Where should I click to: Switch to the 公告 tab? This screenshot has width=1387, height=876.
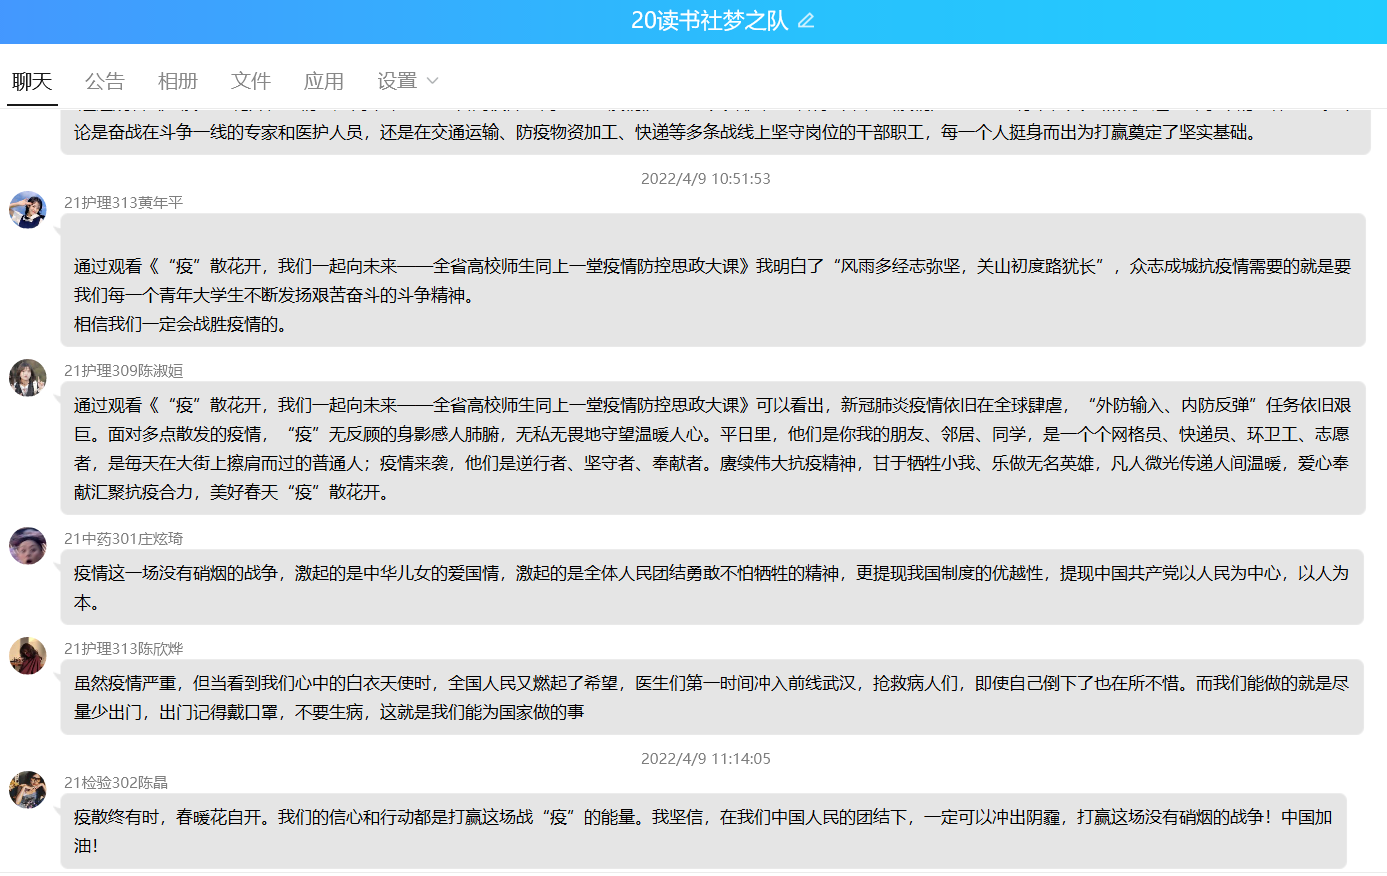point(105,81)
